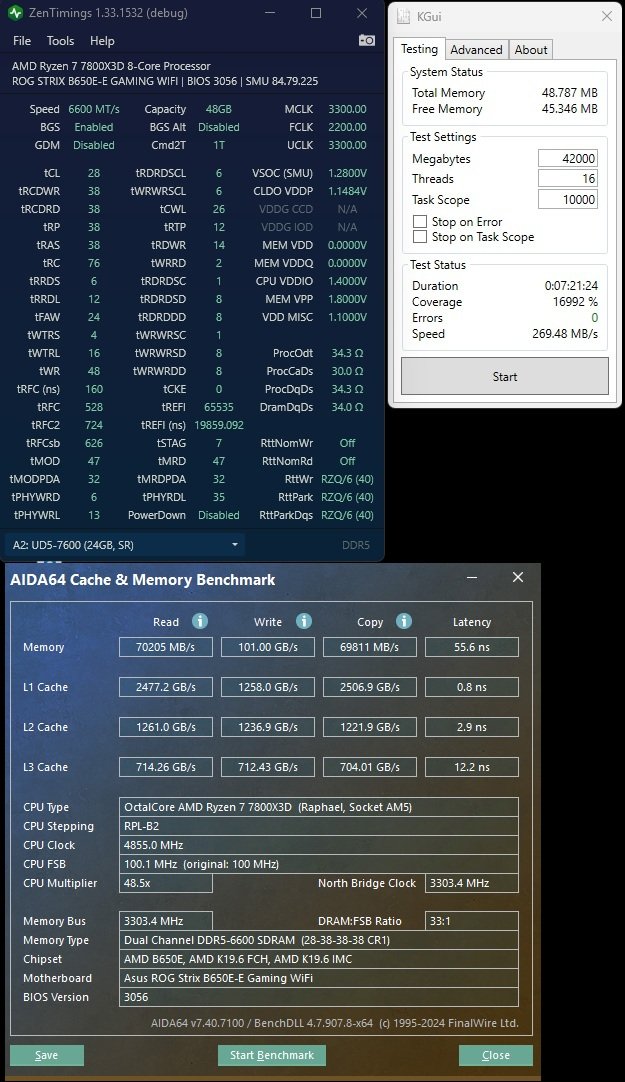The height and width of the screenshot is (1082, 625).
Task: Click the Save button in AIDA64
Action: click(47, 1055)
